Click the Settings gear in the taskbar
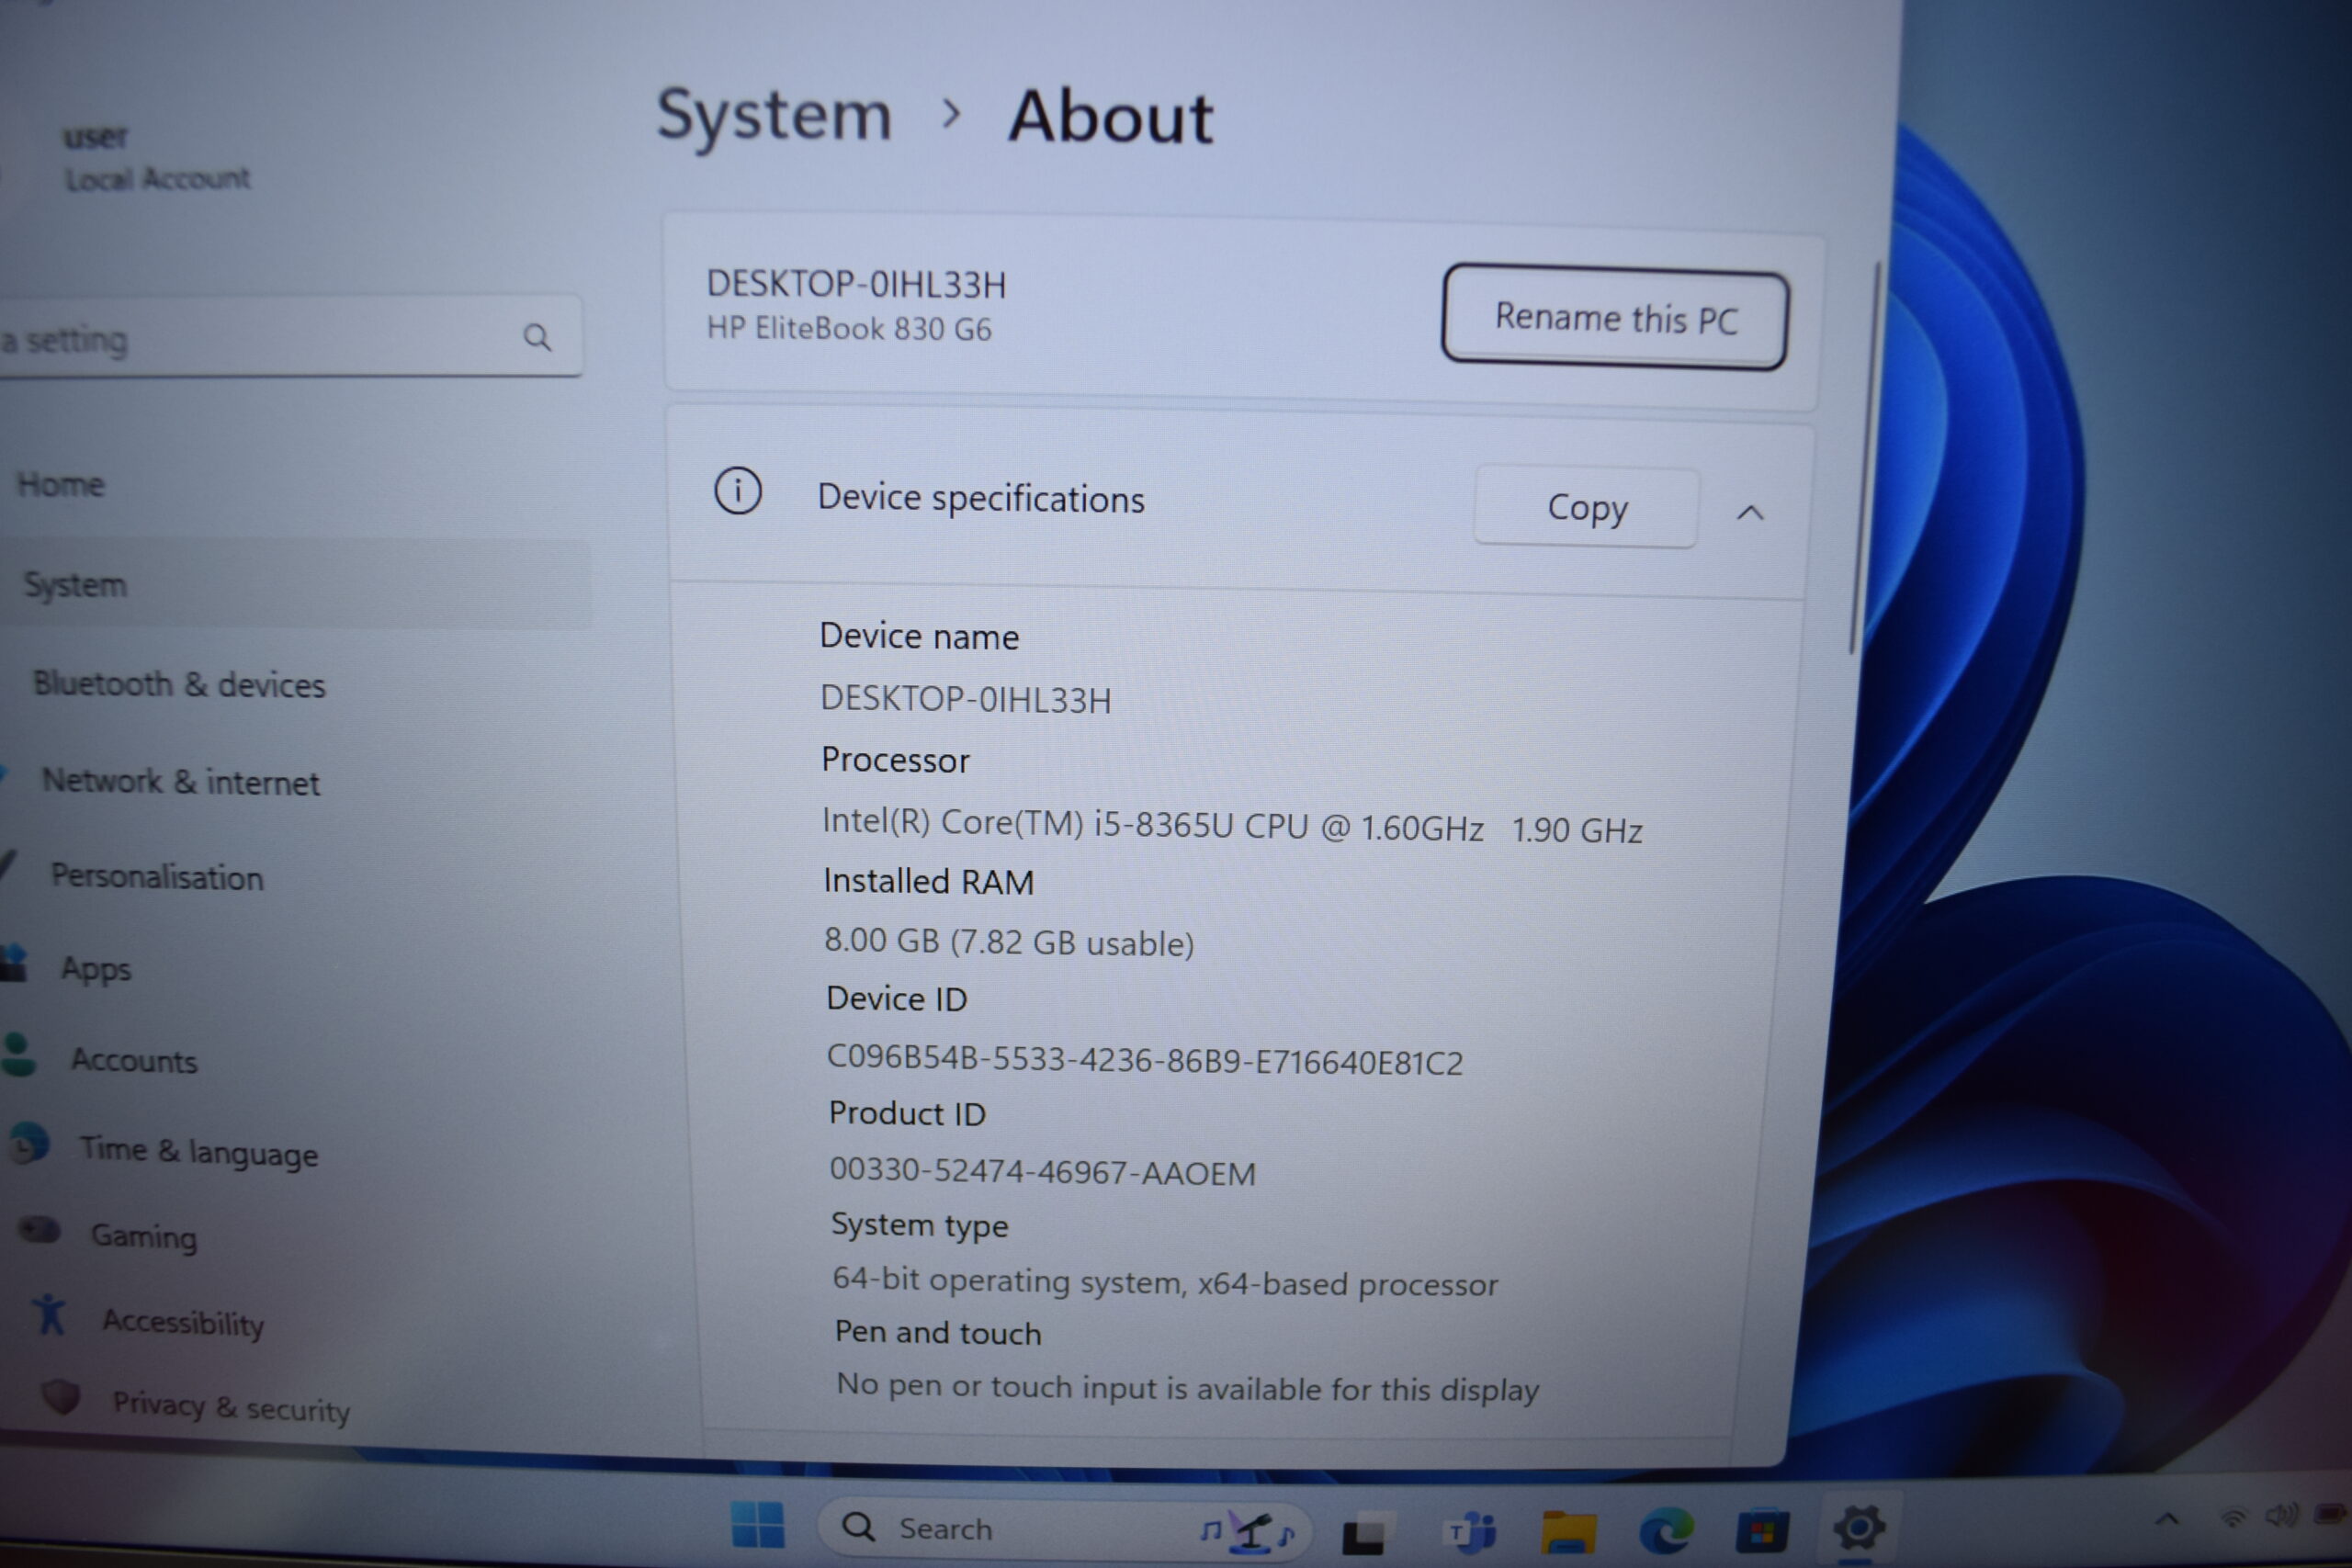 pyautogui.click(x=1858, y=1528)
